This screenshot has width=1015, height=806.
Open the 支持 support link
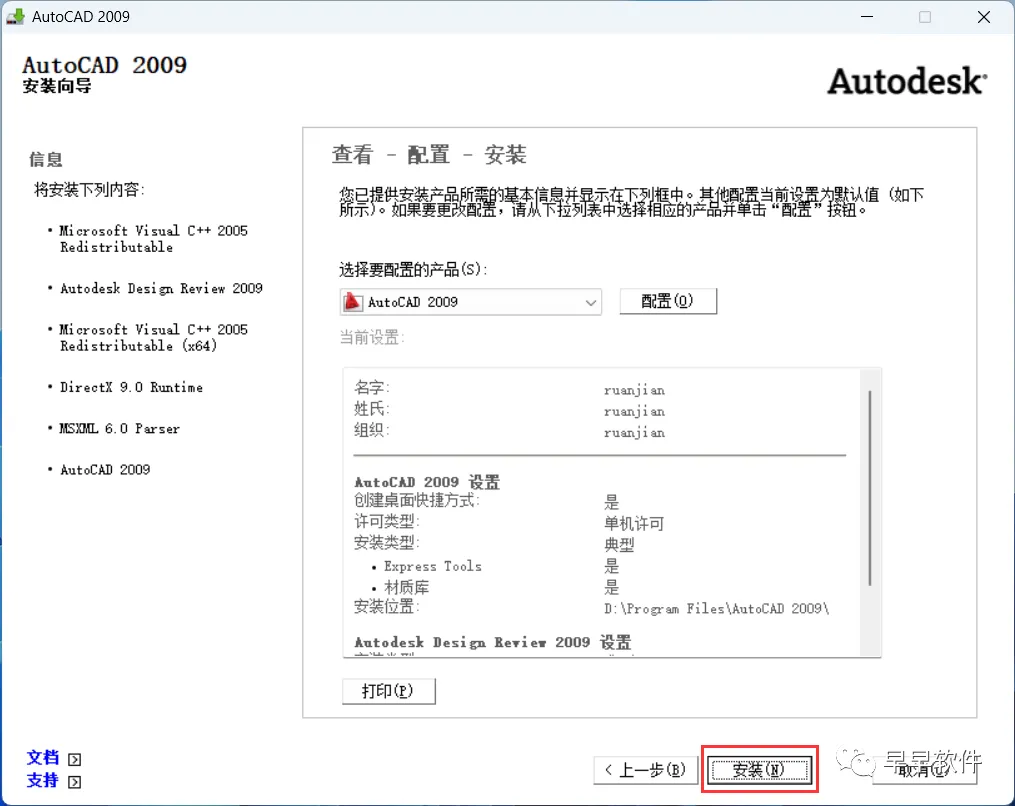point(43,780)
